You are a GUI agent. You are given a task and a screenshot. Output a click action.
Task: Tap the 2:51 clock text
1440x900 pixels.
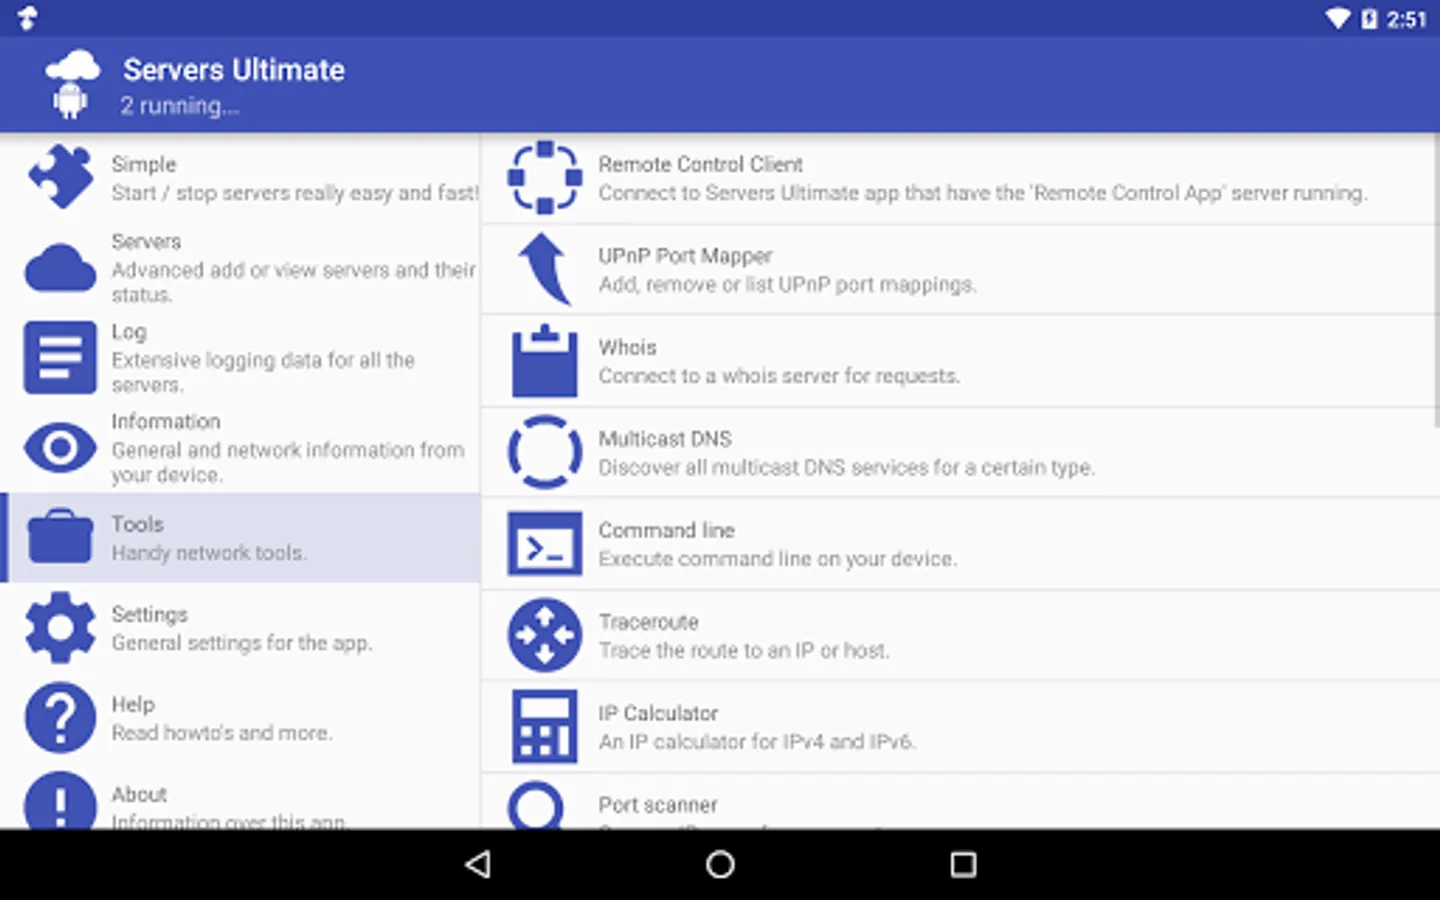point(1406,19)
